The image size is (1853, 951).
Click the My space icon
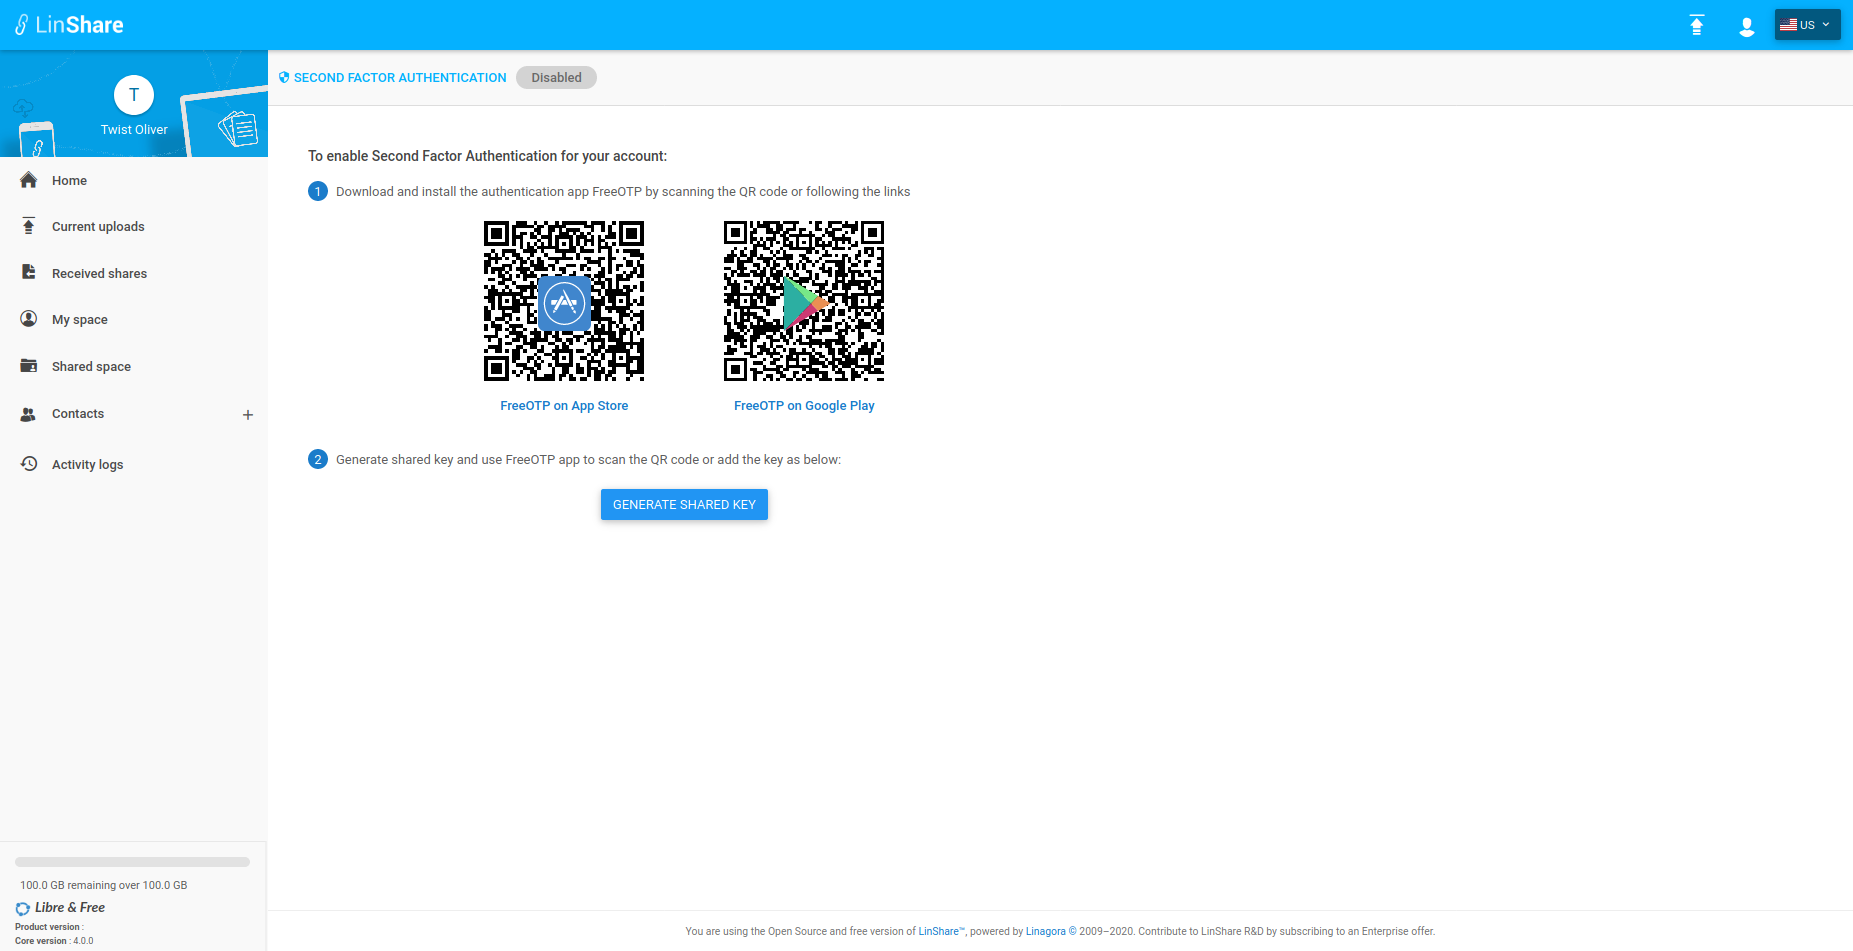pos(29,319)
